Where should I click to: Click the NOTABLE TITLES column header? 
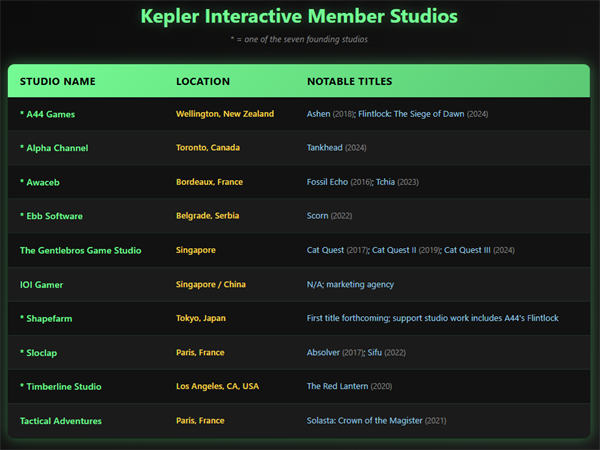(x=349, y=82)
